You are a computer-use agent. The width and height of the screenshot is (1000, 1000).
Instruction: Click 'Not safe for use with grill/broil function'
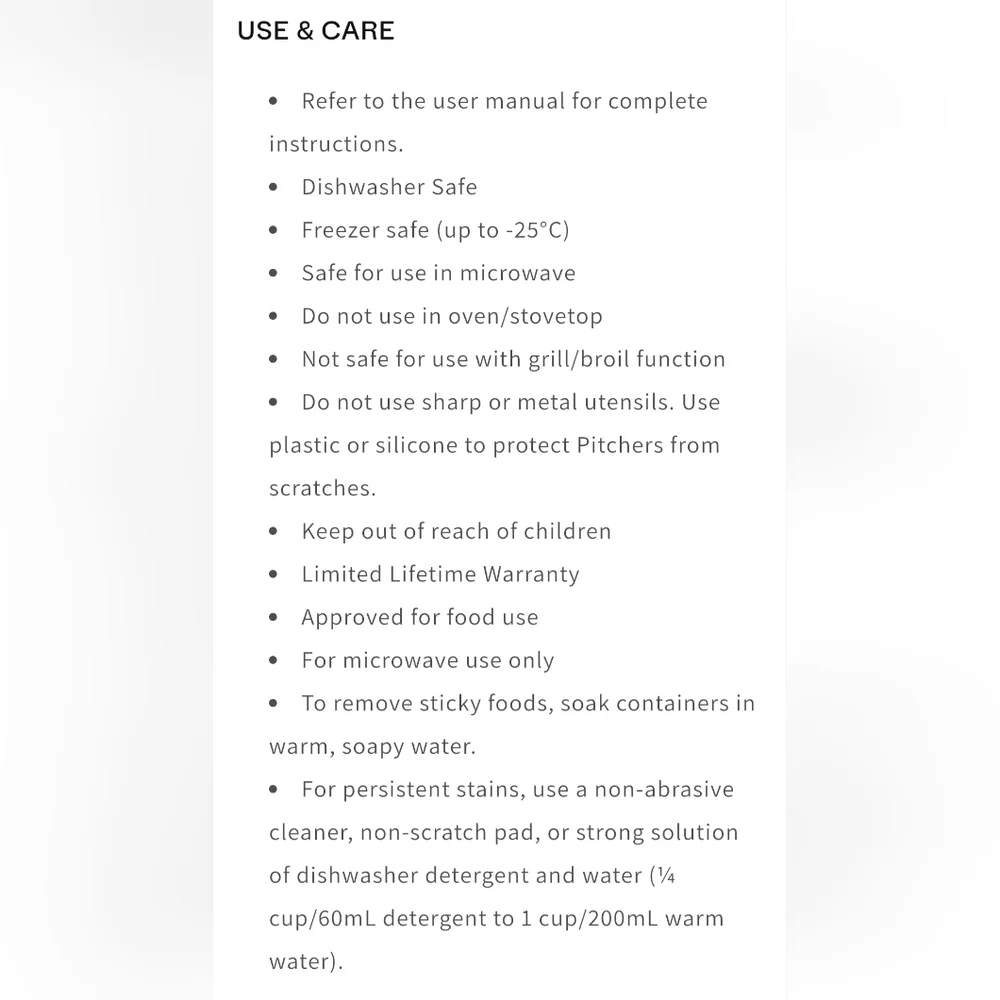(x=513, y=359)
